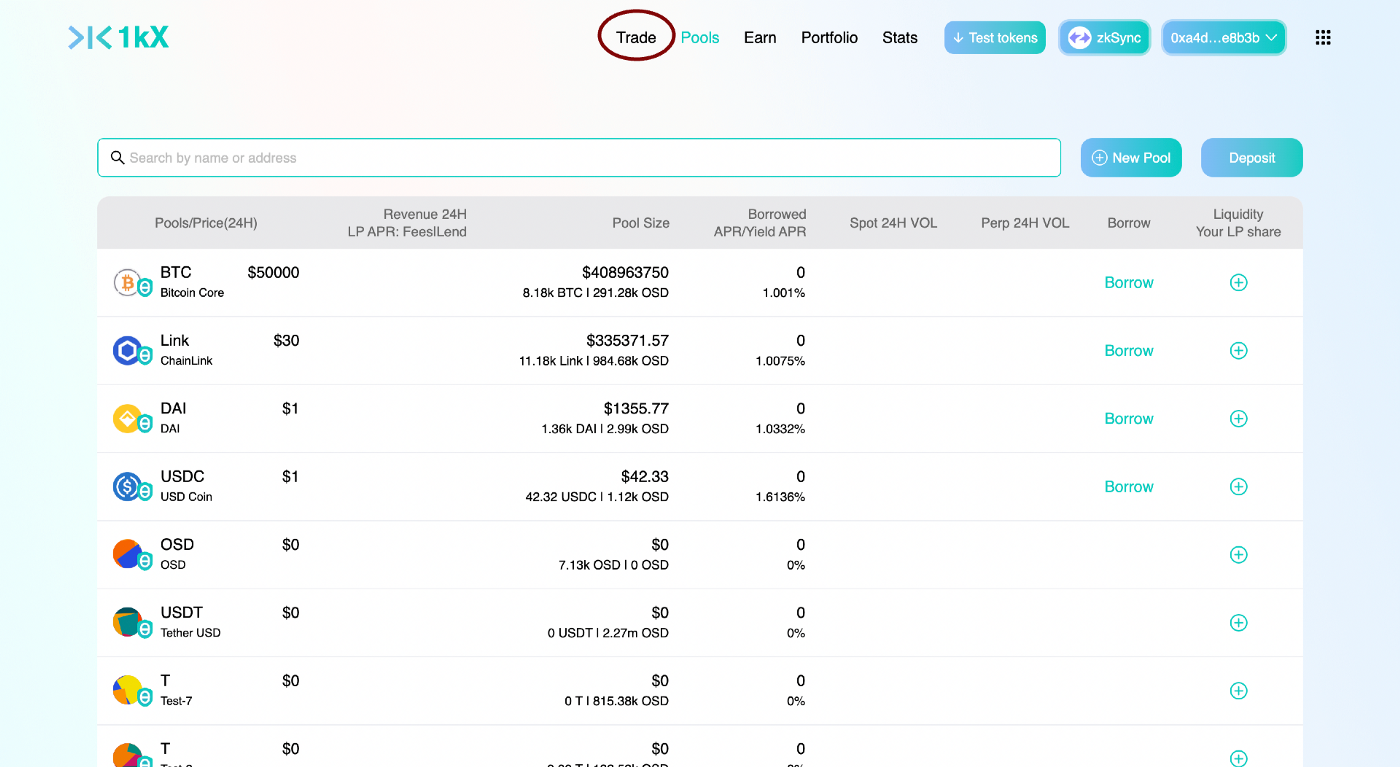The width and height of the screenshot is (1400, 767).
Task: Add liquidity with the Test-7 row plus icon
Action: click(x=1238, y=691)
